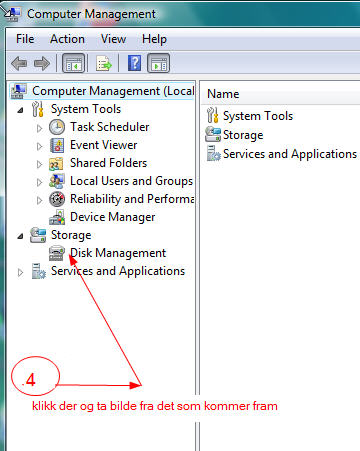Select Services and Applications in Name list

click(x=290, y=154)
